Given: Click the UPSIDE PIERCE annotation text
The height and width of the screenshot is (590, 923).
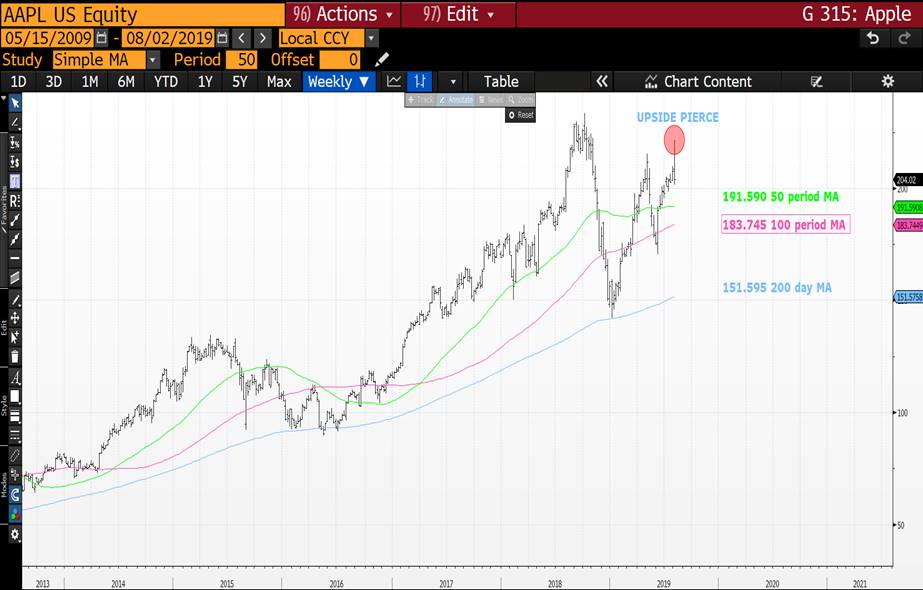Looking at the screenshot, I should [x=678, y=117].
